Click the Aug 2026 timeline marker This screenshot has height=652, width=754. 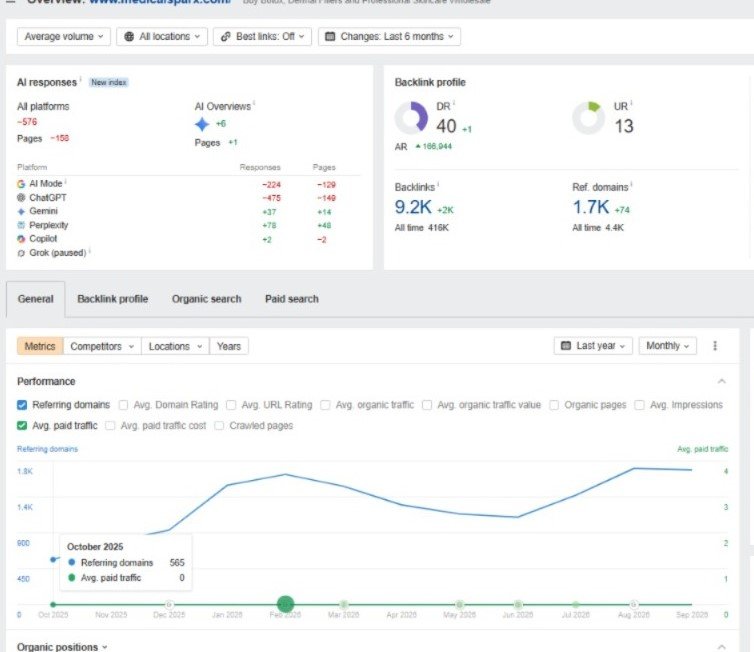(634, 604)
